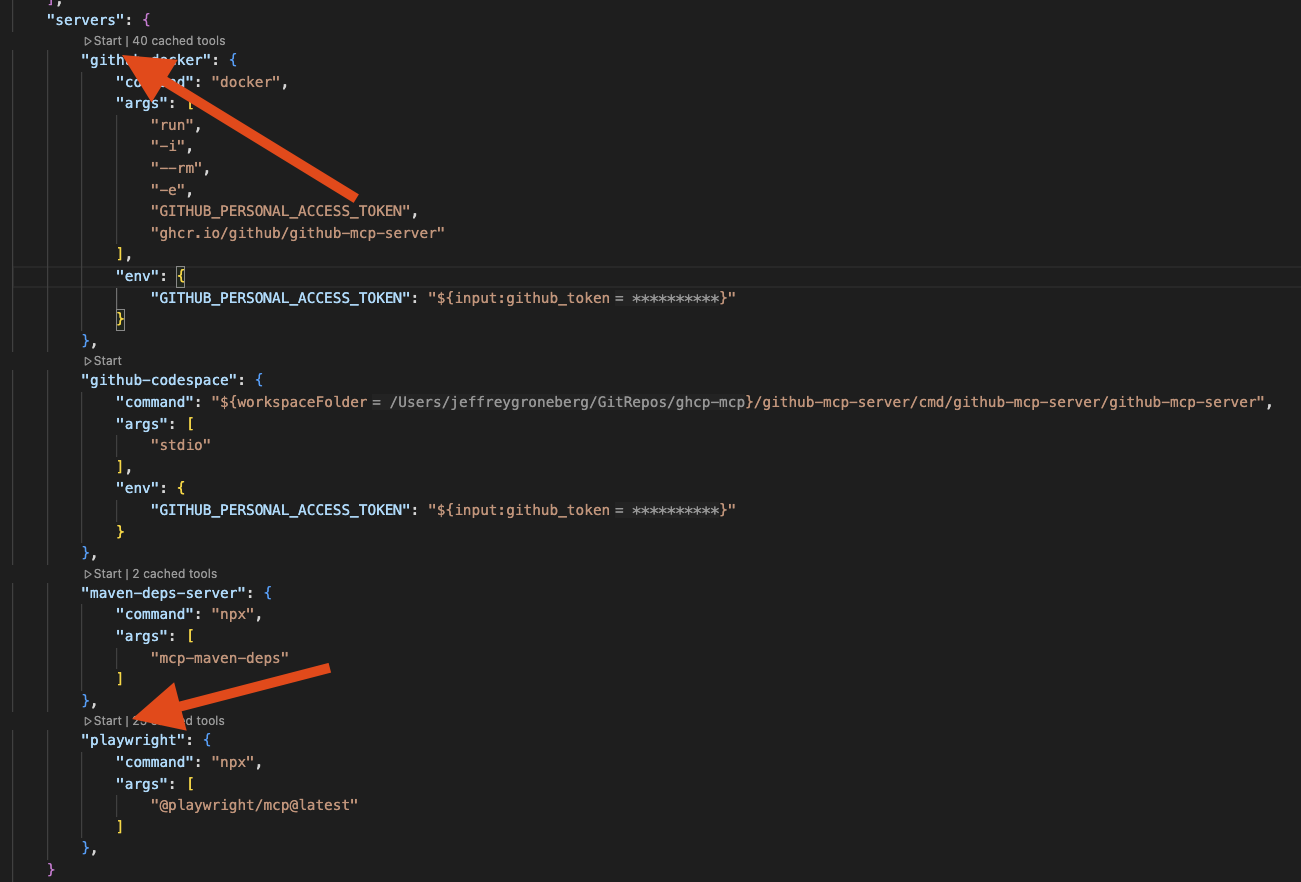Click the "@playwright/mcp@latest" argument
This screenshot has height=882, width=1301.
click(x=254, y=805)
